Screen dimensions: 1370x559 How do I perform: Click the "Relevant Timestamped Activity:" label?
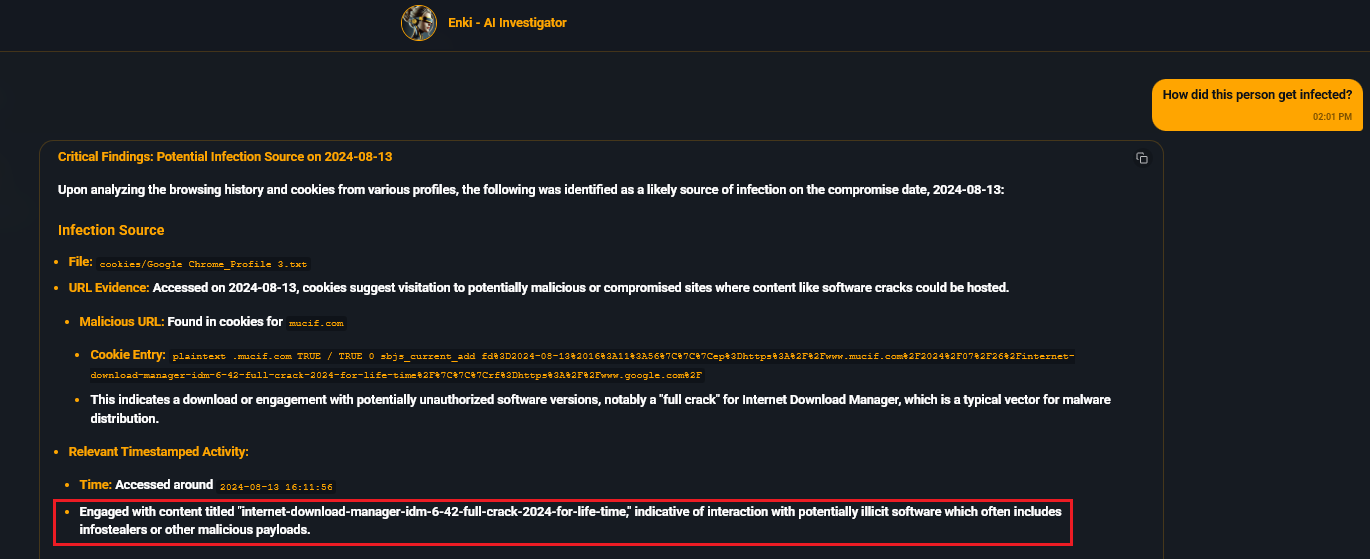click(x=158, y=452)
